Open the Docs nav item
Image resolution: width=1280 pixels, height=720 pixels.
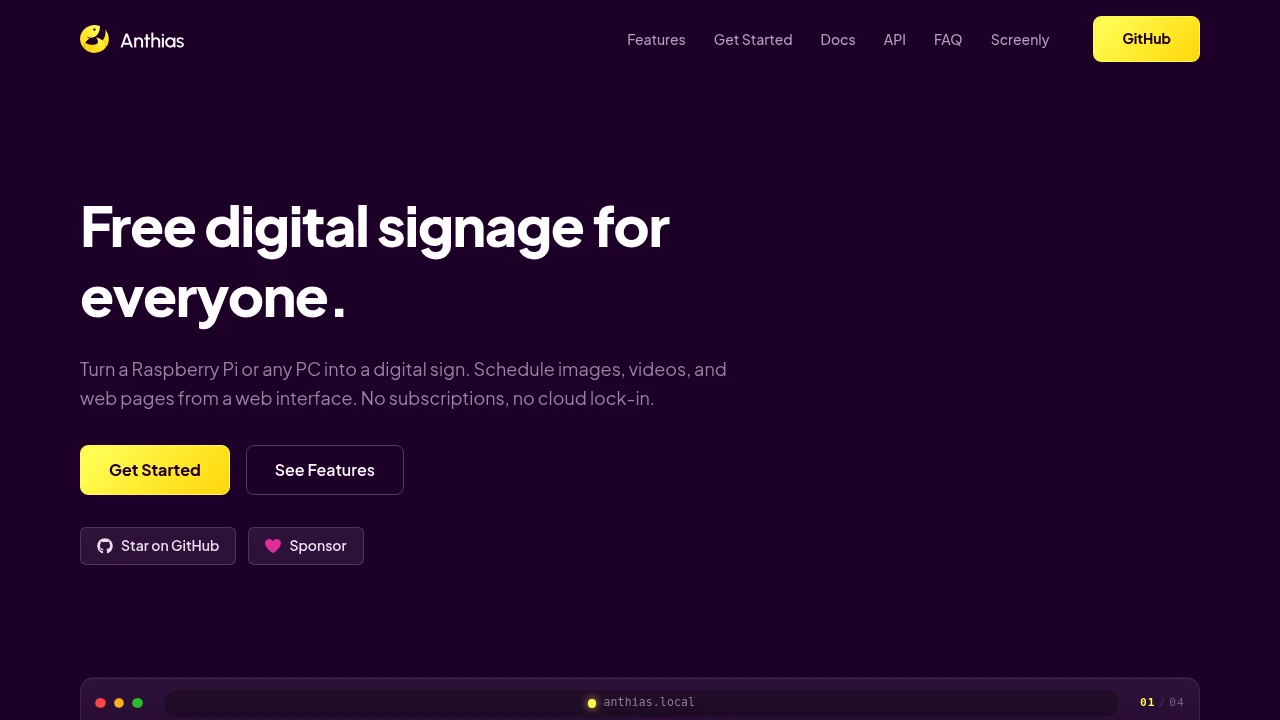click(838, 40)
